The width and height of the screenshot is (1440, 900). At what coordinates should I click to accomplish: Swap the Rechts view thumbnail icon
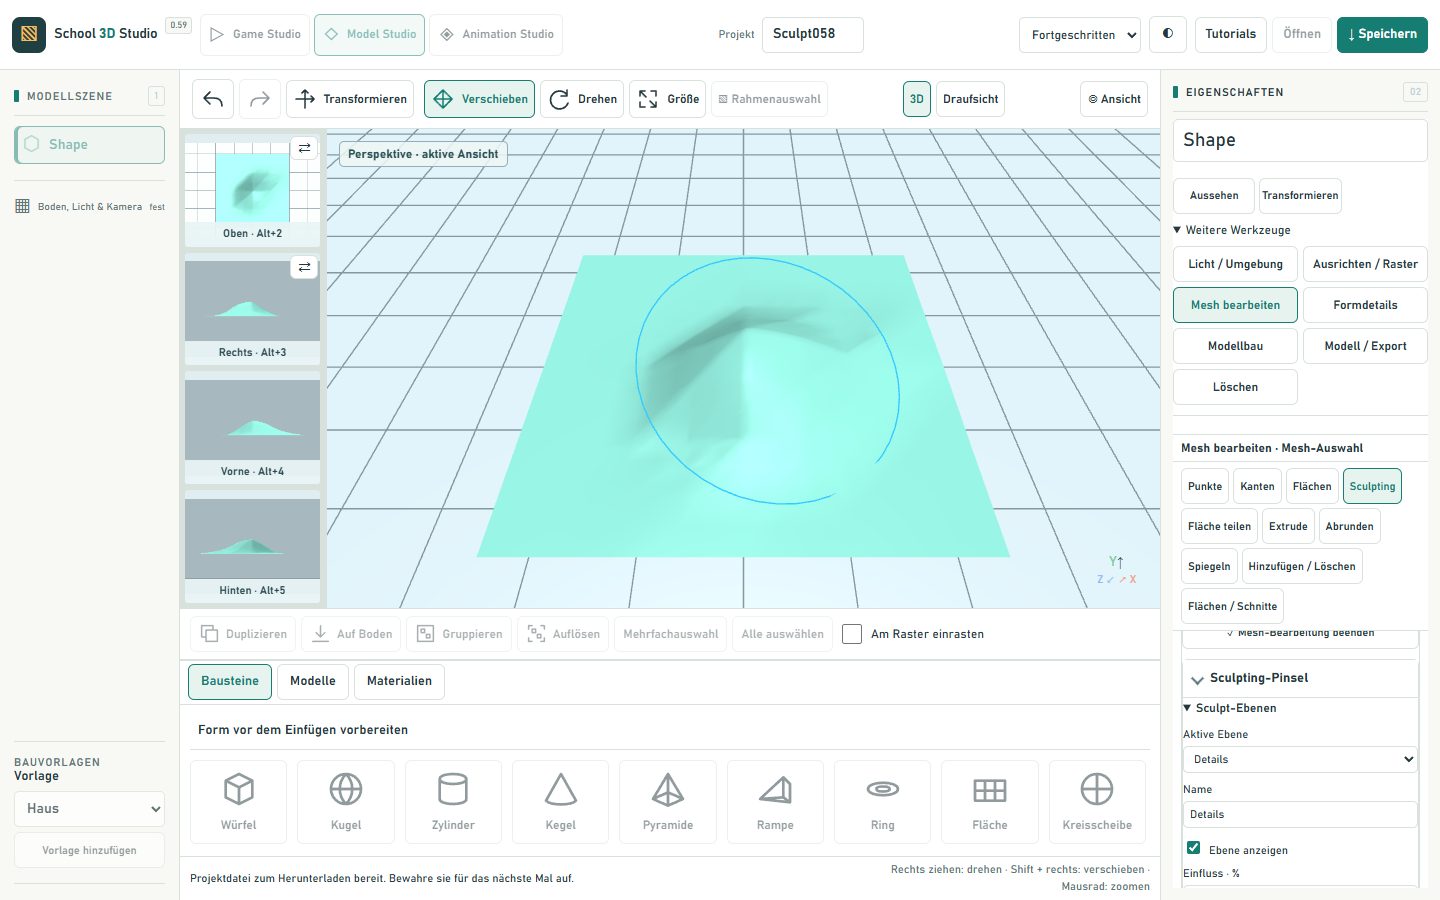[x=304, y=267]
